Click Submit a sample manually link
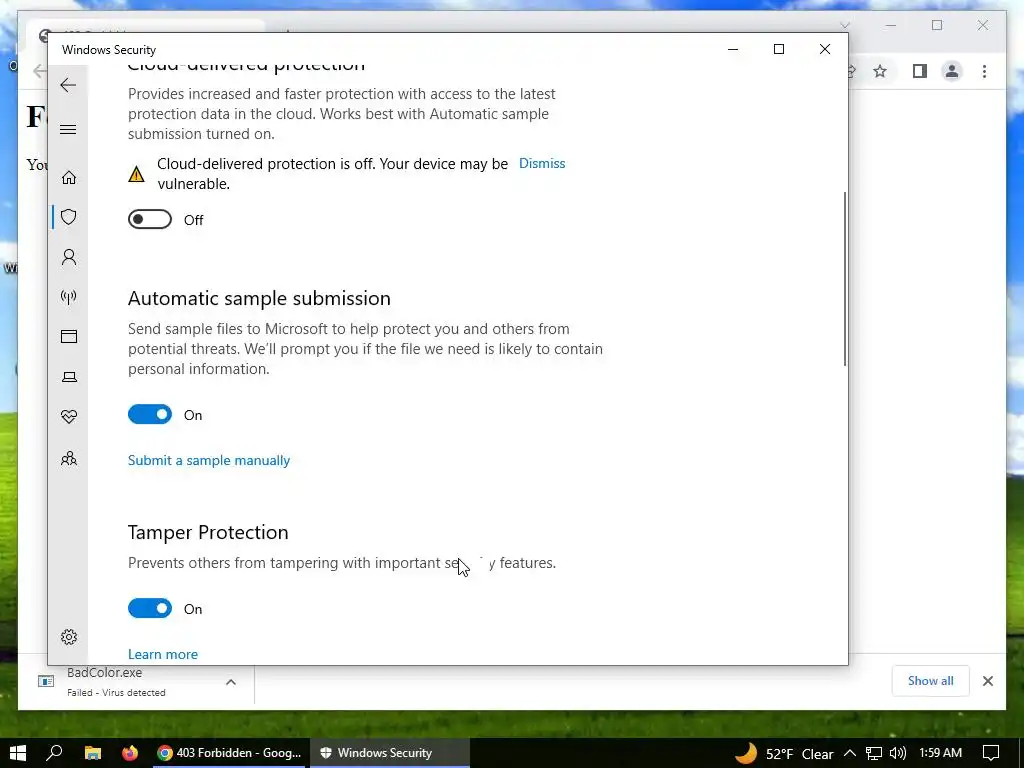The width and height of the screenshot is (1024, 768). pos(208,460)
